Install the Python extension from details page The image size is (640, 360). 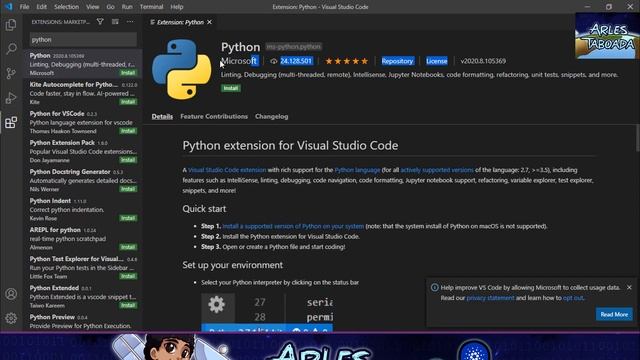pos(231,88)
